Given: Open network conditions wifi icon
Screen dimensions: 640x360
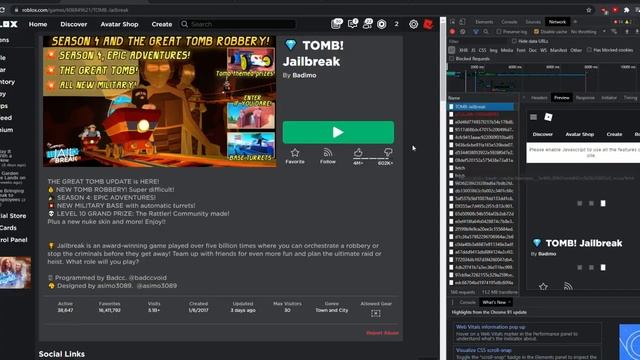Looking at the screenshot, I should pyautogui.click(x=614, y=31).
